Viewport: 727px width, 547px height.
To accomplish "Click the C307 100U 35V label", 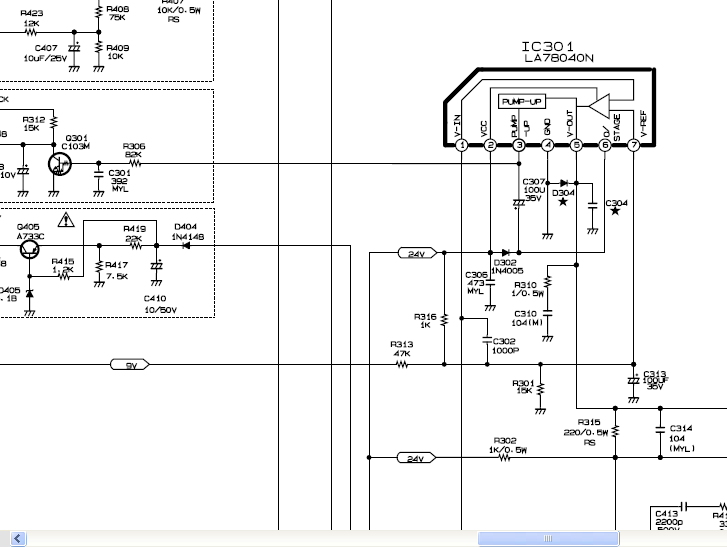I will (534, 190).
